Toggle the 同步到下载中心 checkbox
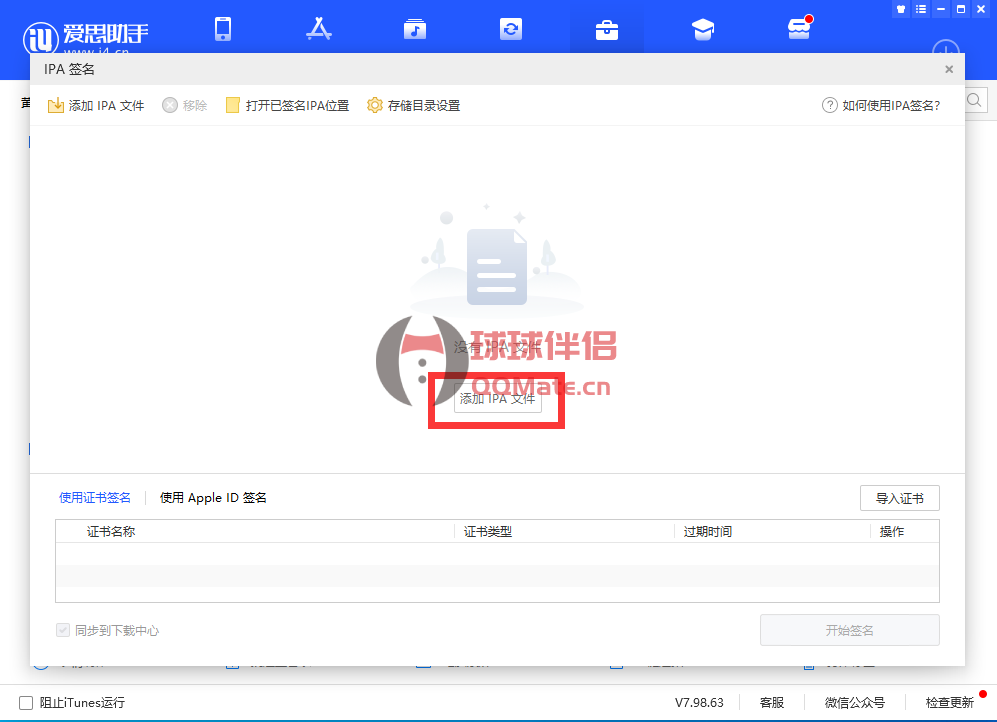Viewport: 997px width, 722px height. [x=62, y=630]
